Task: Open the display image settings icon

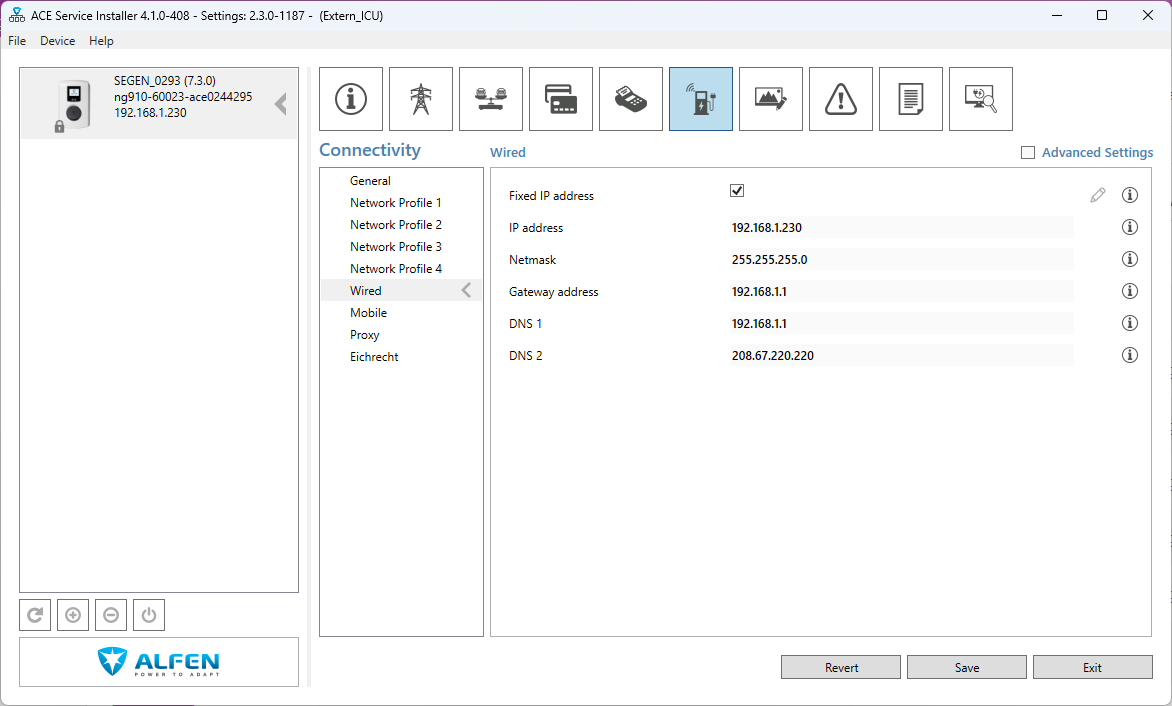Action: pos(771,99)
